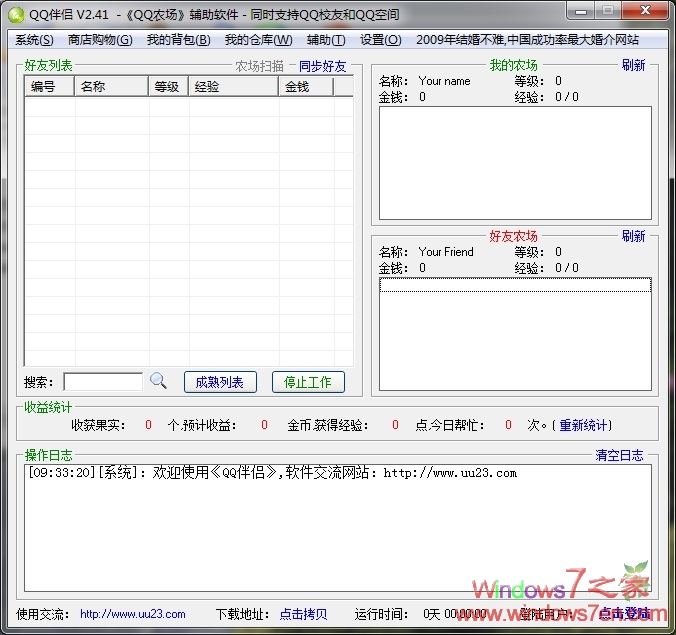Viewport: 676px width, 635px height.
Task: Click 农场扫描 in friend list header
Action: pyautogui.click(x=259, y=67)
